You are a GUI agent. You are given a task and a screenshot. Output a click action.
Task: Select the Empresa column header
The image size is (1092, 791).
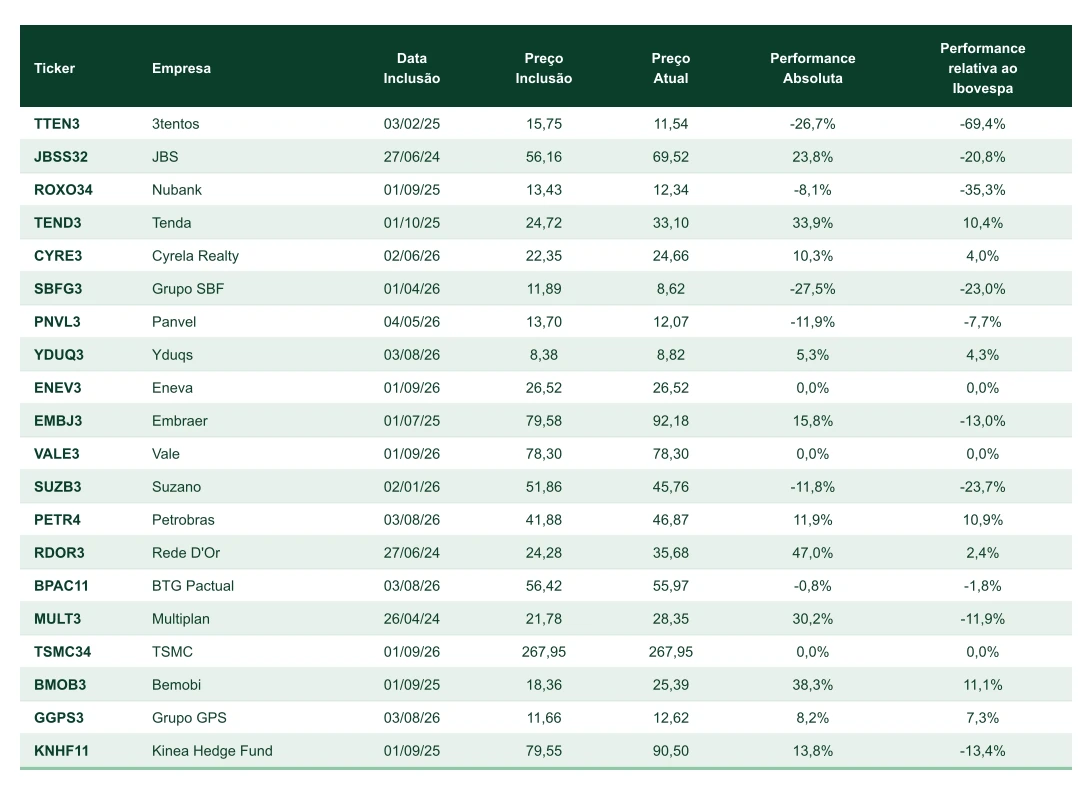coord(181,68)
